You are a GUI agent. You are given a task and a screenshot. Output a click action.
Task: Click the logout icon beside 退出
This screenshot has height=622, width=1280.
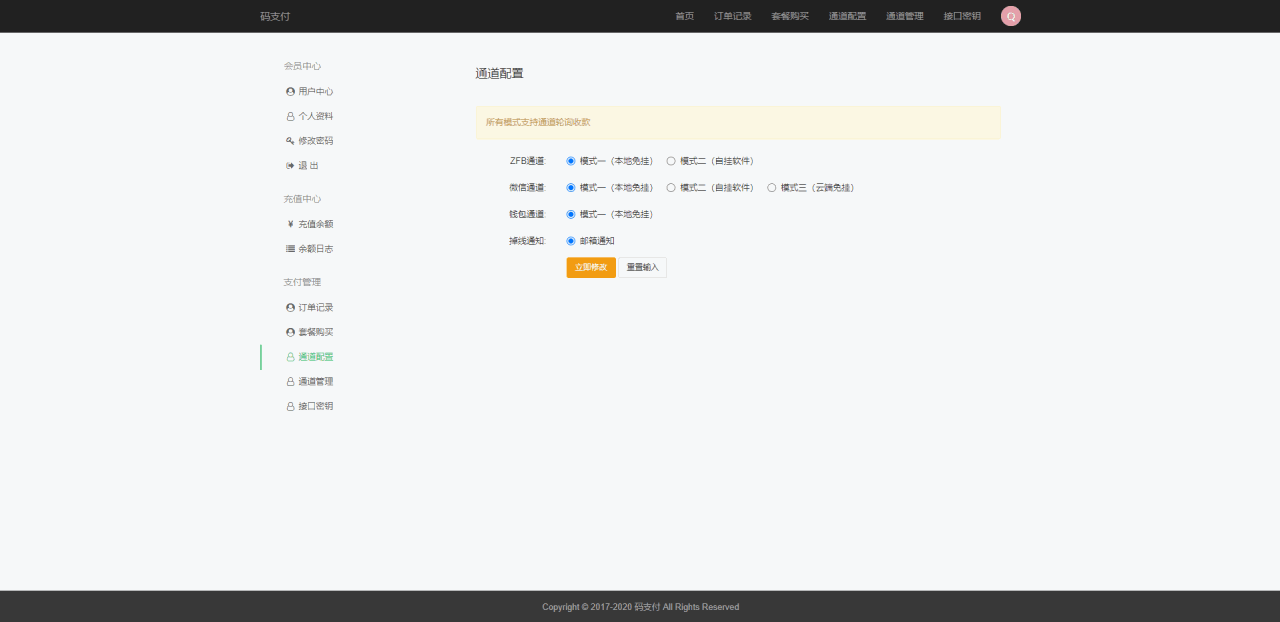(290, 166)
